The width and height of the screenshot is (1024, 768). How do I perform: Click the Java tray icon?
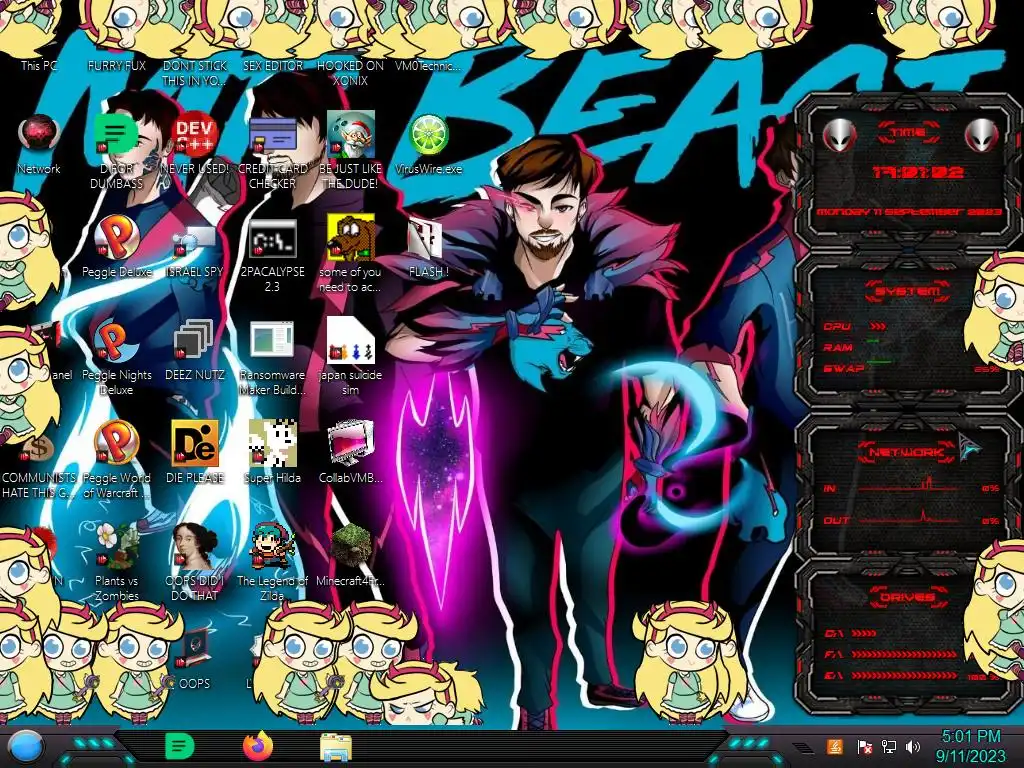pyautogui.click(x=835, y=746)
